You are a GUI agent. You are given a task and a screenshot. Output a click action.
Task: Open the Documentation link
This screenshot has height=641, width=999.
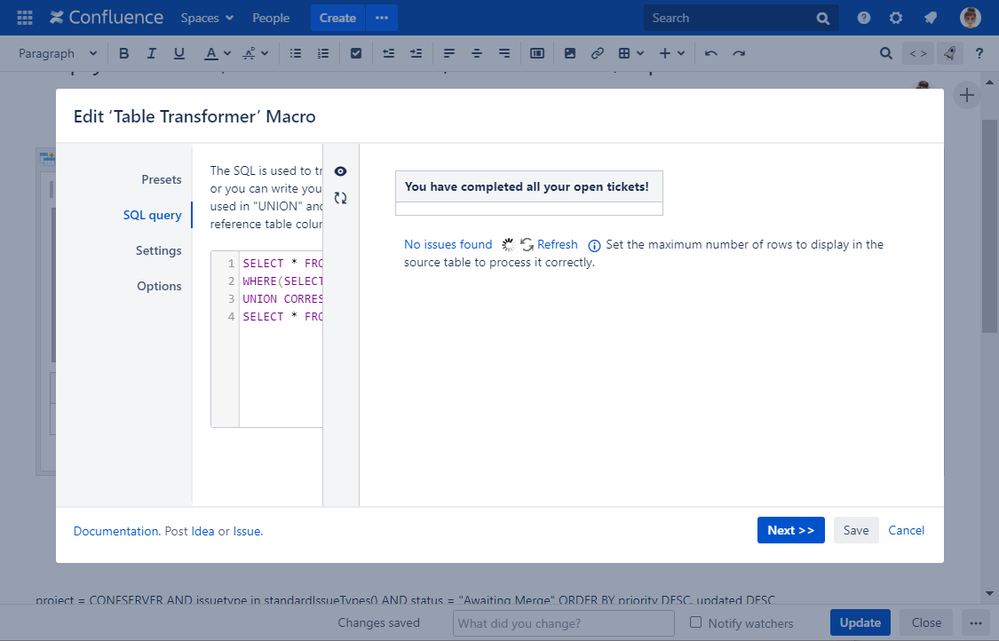point(117,531)
